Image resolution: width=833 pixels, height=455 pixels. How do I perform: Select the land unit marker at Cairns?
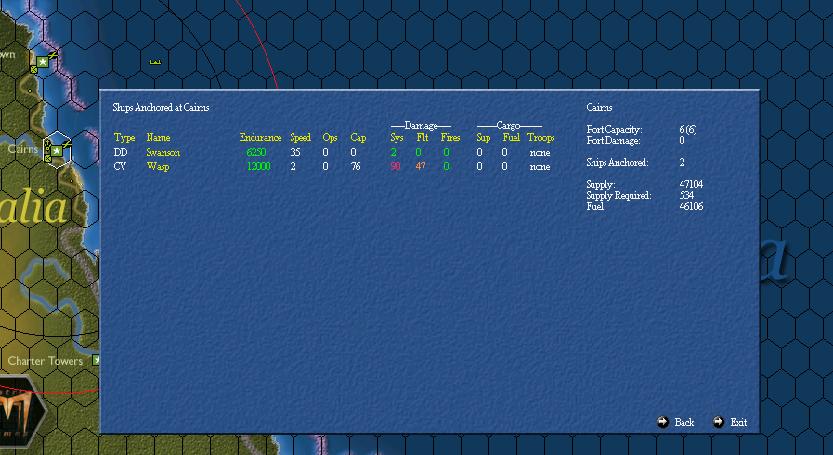click(x=48, y=158)
